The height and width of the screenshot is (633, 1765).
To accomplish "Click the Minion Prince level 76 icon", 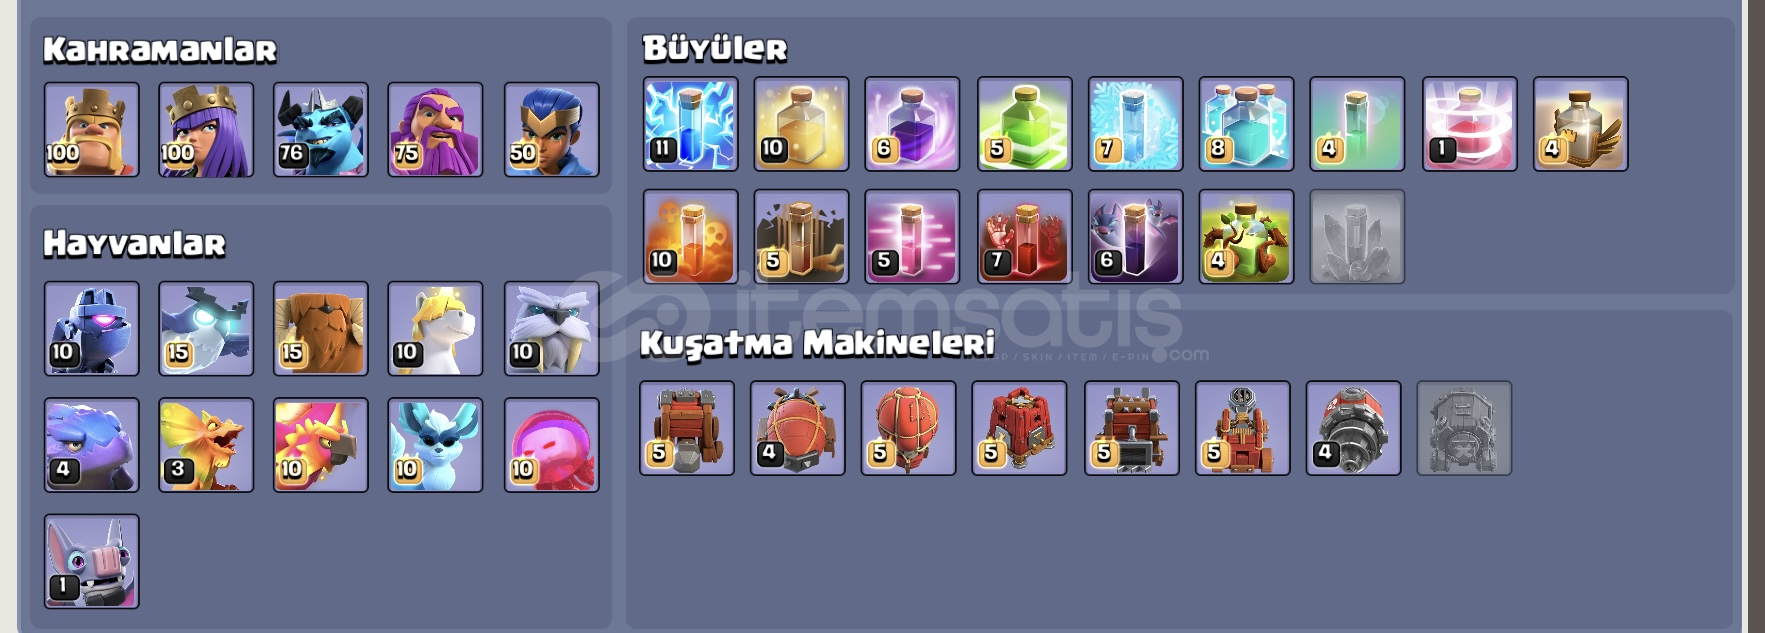I will 321,130.
